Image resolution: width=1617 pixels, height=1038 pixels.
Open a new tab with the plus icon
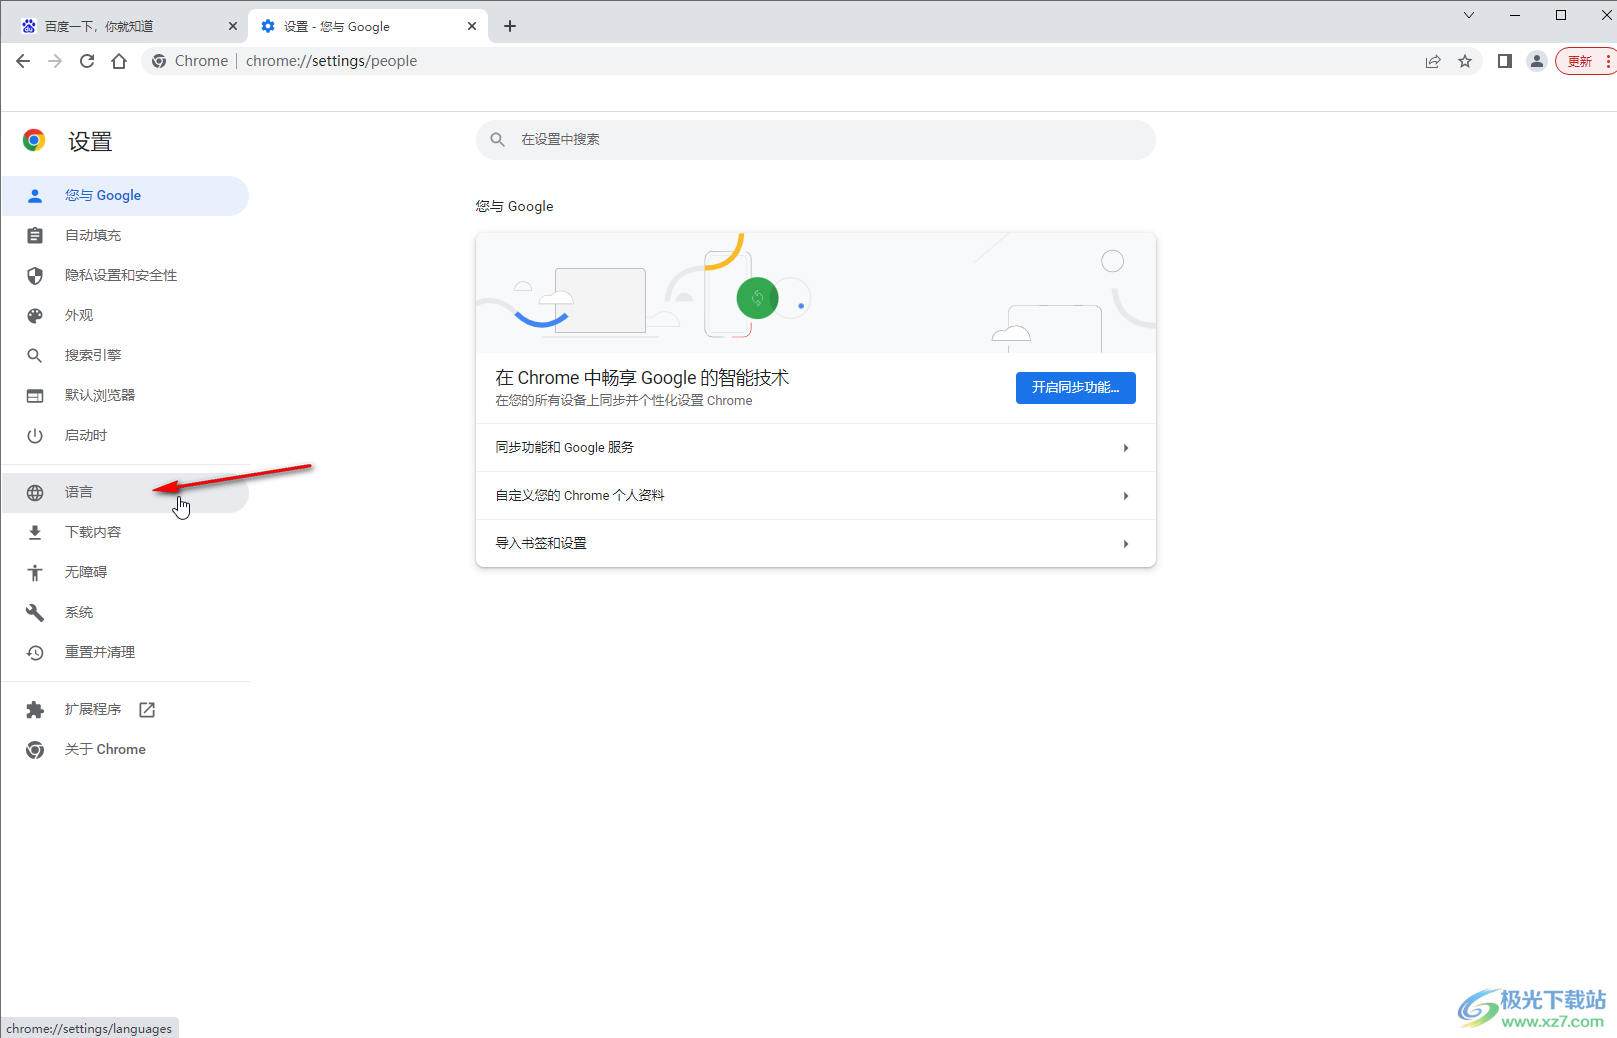pos(510,26)
